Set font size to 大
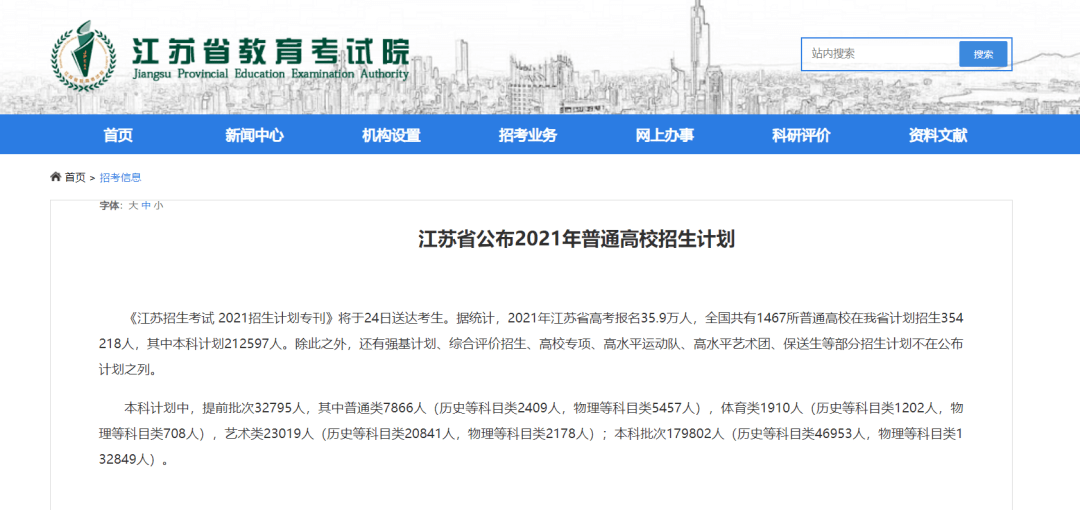Screen dimensions: 1080x510 (133, 205)
